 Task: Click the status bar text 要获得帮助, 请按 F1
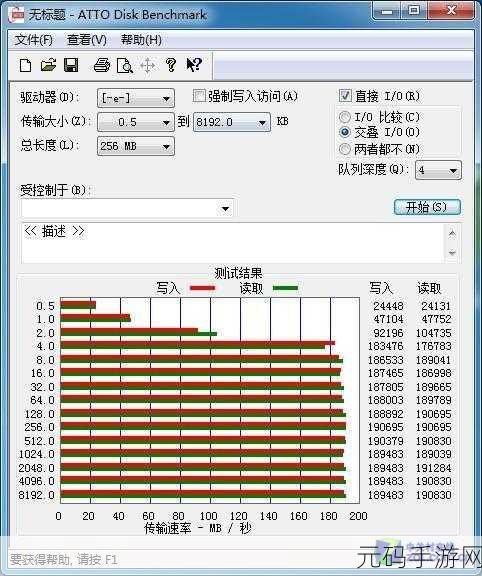(64, 559)
